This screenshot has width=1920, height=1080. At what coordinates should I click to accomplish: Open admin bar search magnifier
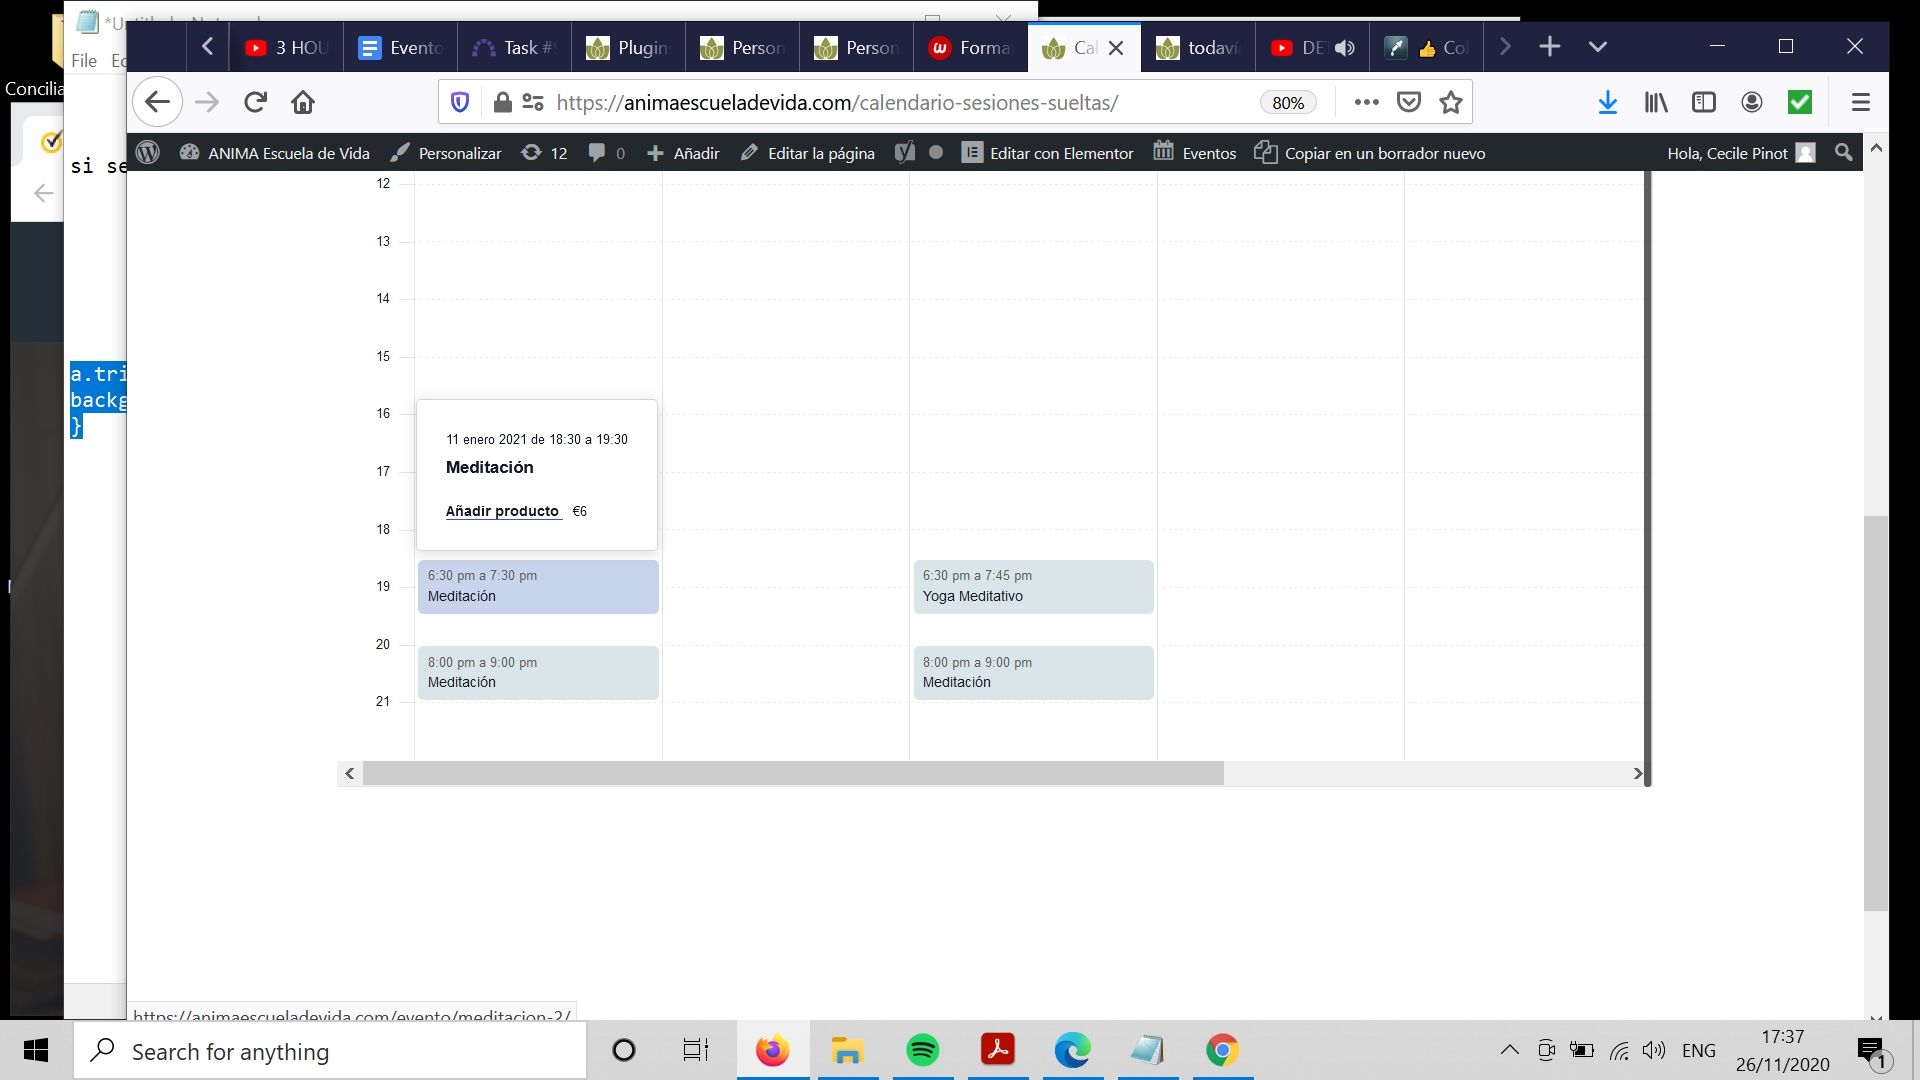pyautogui.click(x=1844, y=153)
